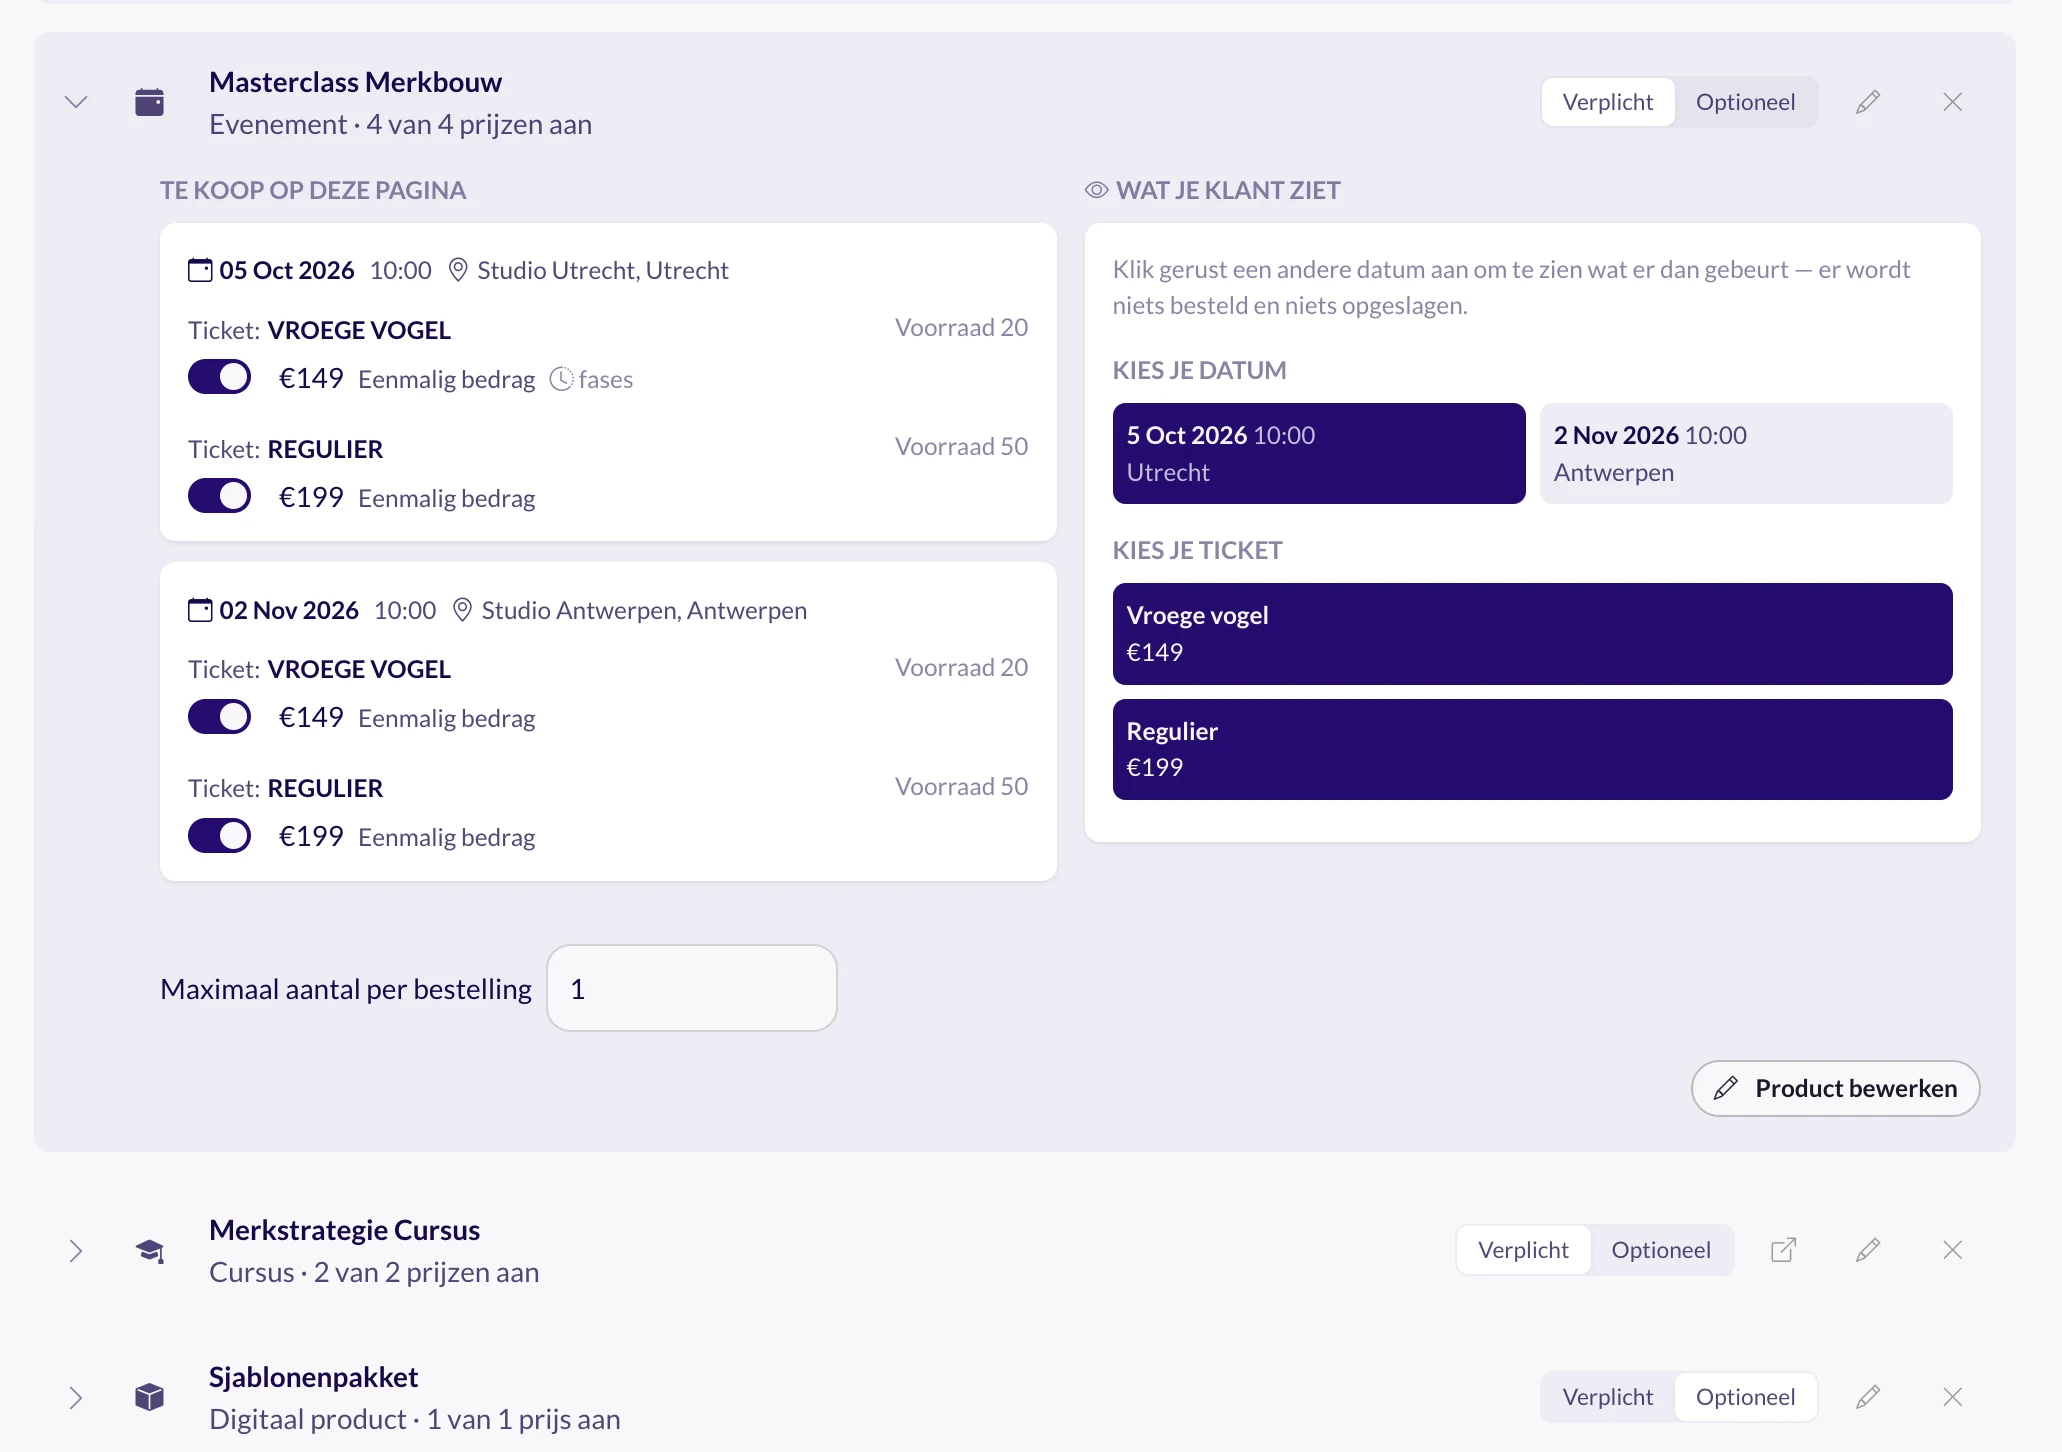The width and height of the screenshot is (2062, 1452).
Task: Click the Merkstrategie Cursus product title
Action: [344, 1230]
